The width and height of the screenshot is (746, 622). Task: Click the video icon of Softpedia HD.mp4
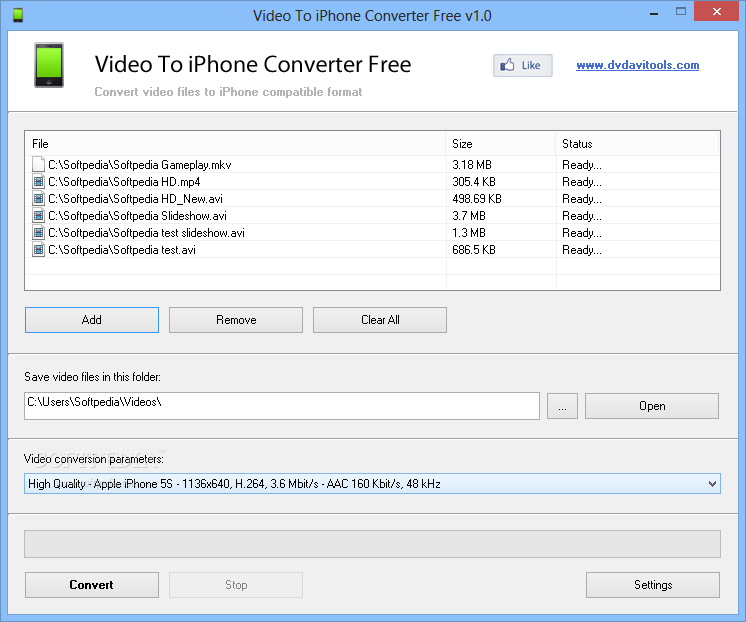(39, 182)
